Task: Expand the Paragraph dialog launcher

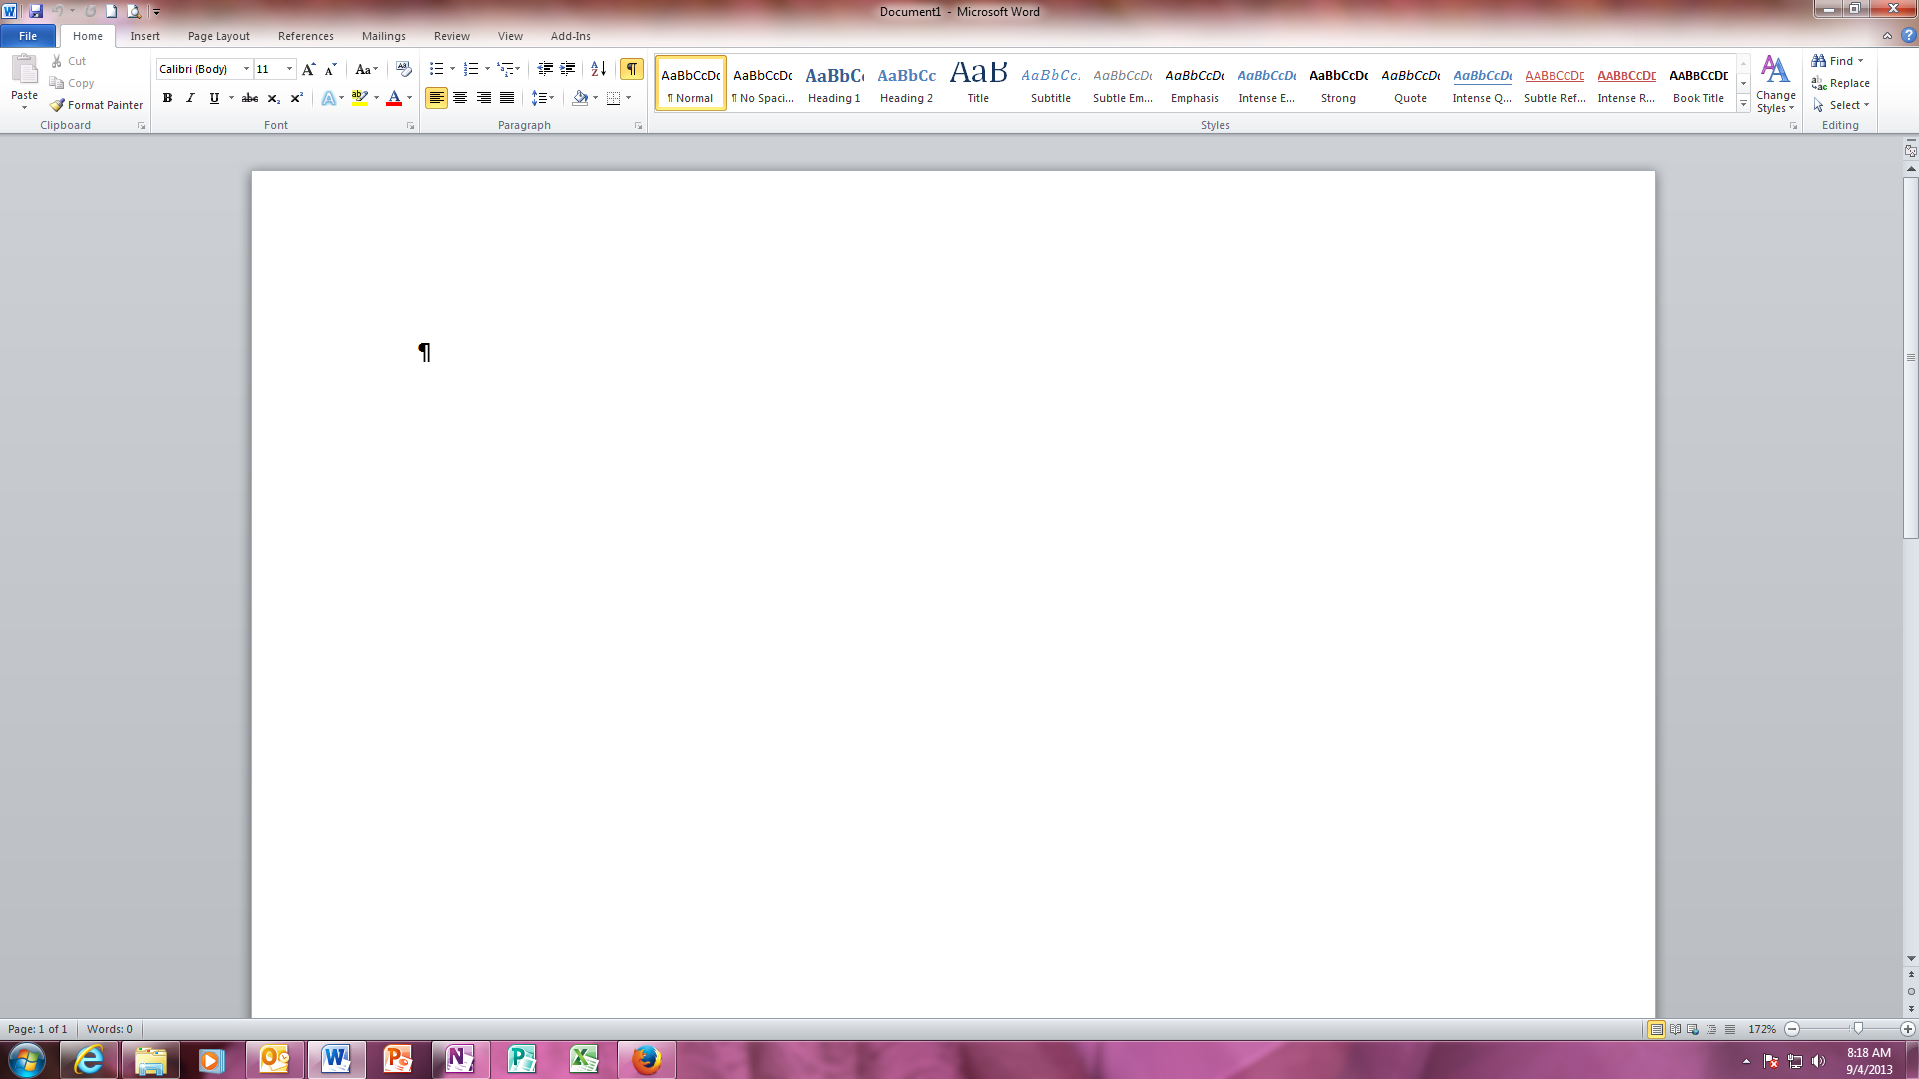Action: click(638, 126)
